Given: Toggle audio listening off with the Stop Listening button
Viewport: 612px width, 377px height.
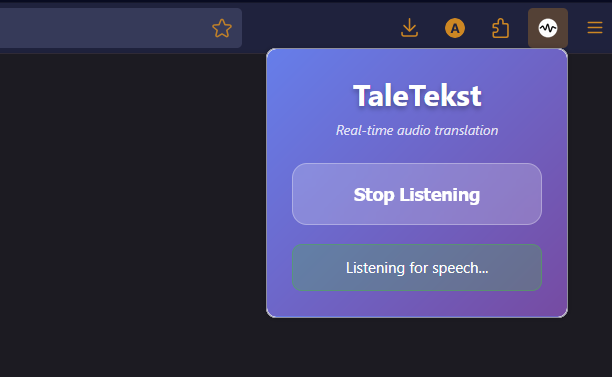Looking at the screenshot, I should [x=417, y=194].
